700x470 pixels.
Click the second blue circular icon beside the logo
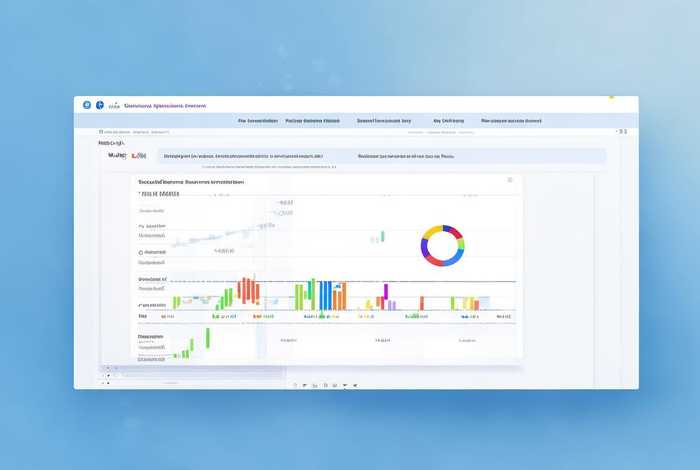pos(100,105)
